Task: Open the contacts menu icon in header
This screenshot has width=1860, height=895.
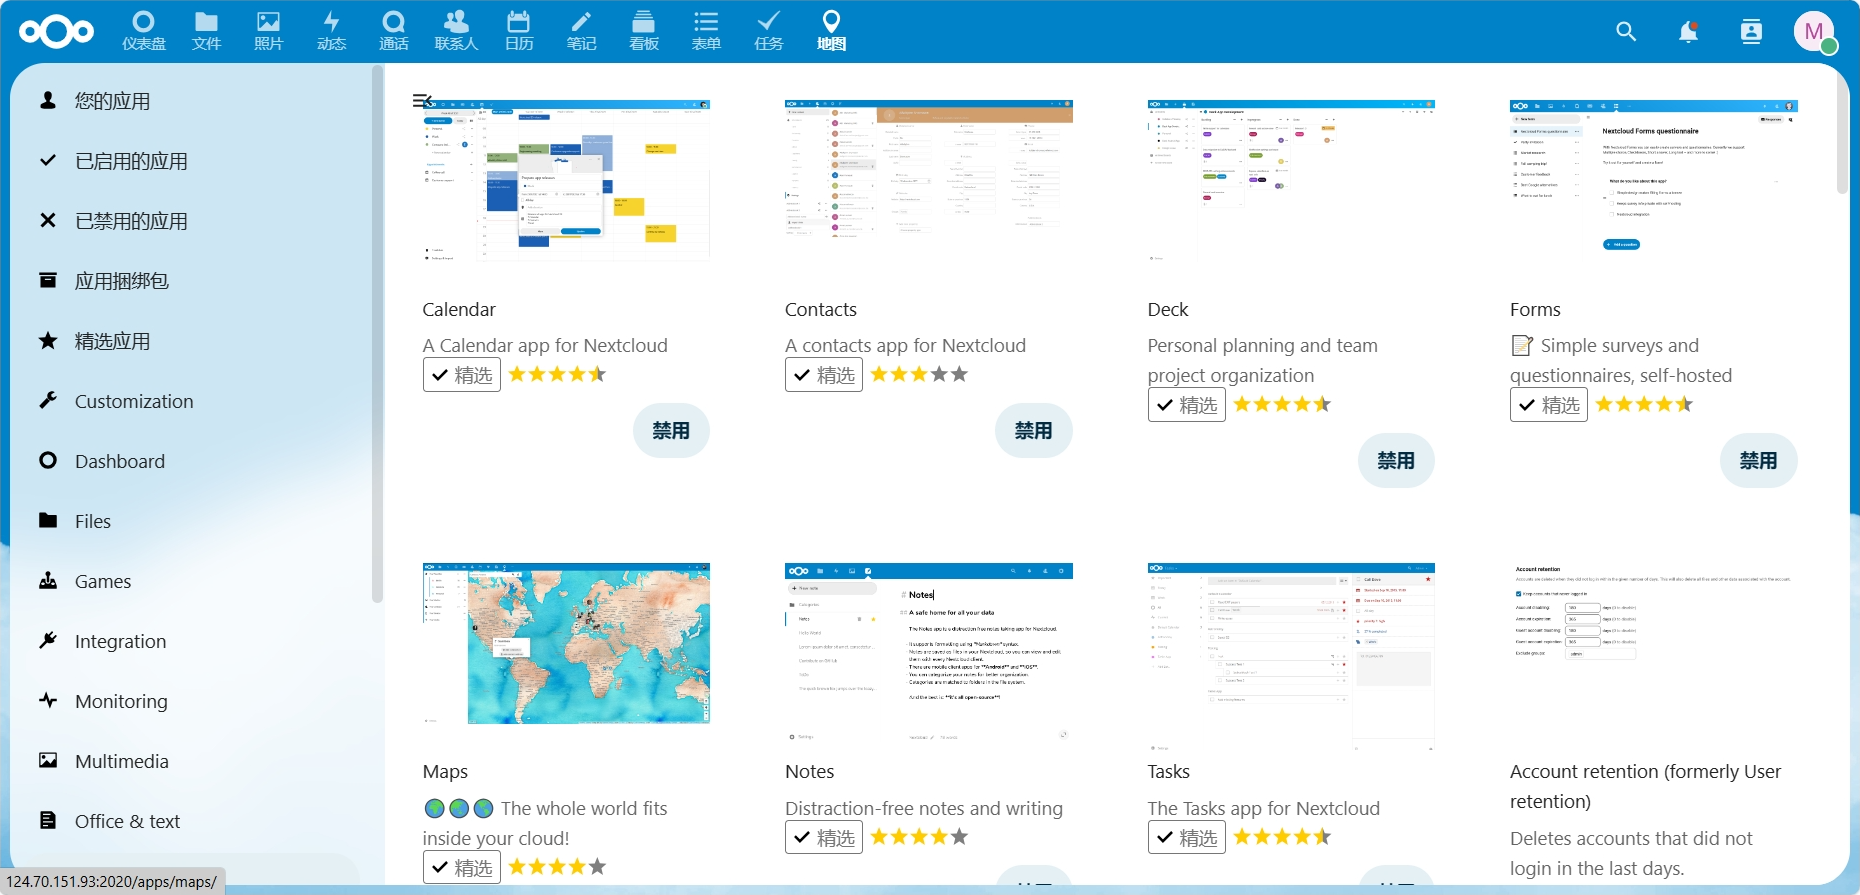Action: pos(1751,32)
